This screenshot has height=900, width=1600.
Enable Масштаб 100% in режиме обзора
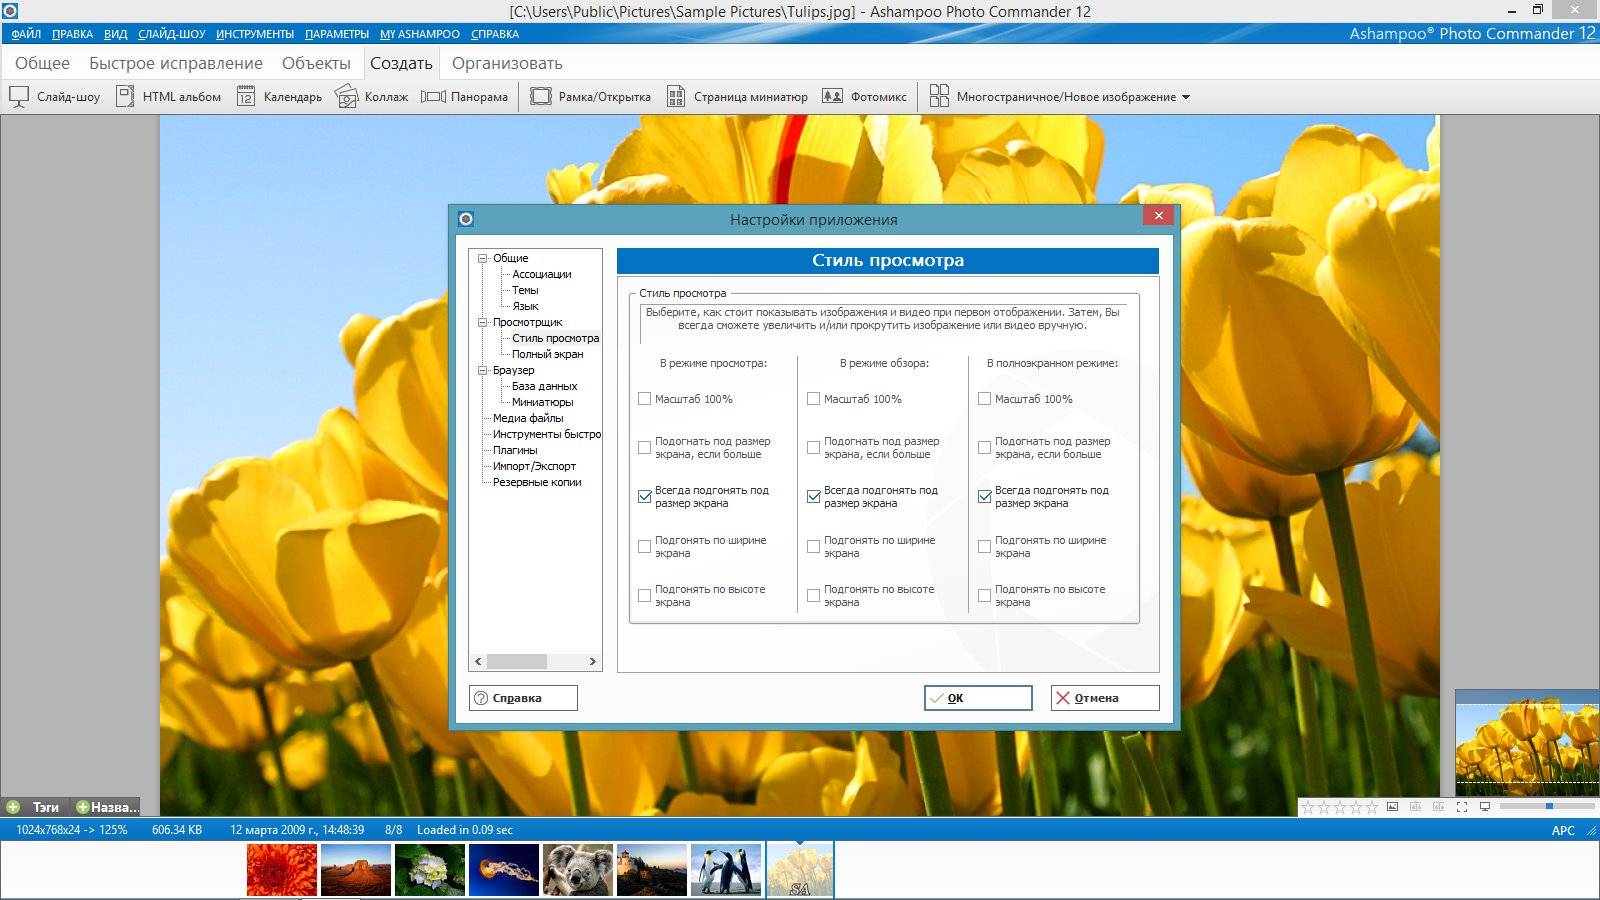(814, 399)
